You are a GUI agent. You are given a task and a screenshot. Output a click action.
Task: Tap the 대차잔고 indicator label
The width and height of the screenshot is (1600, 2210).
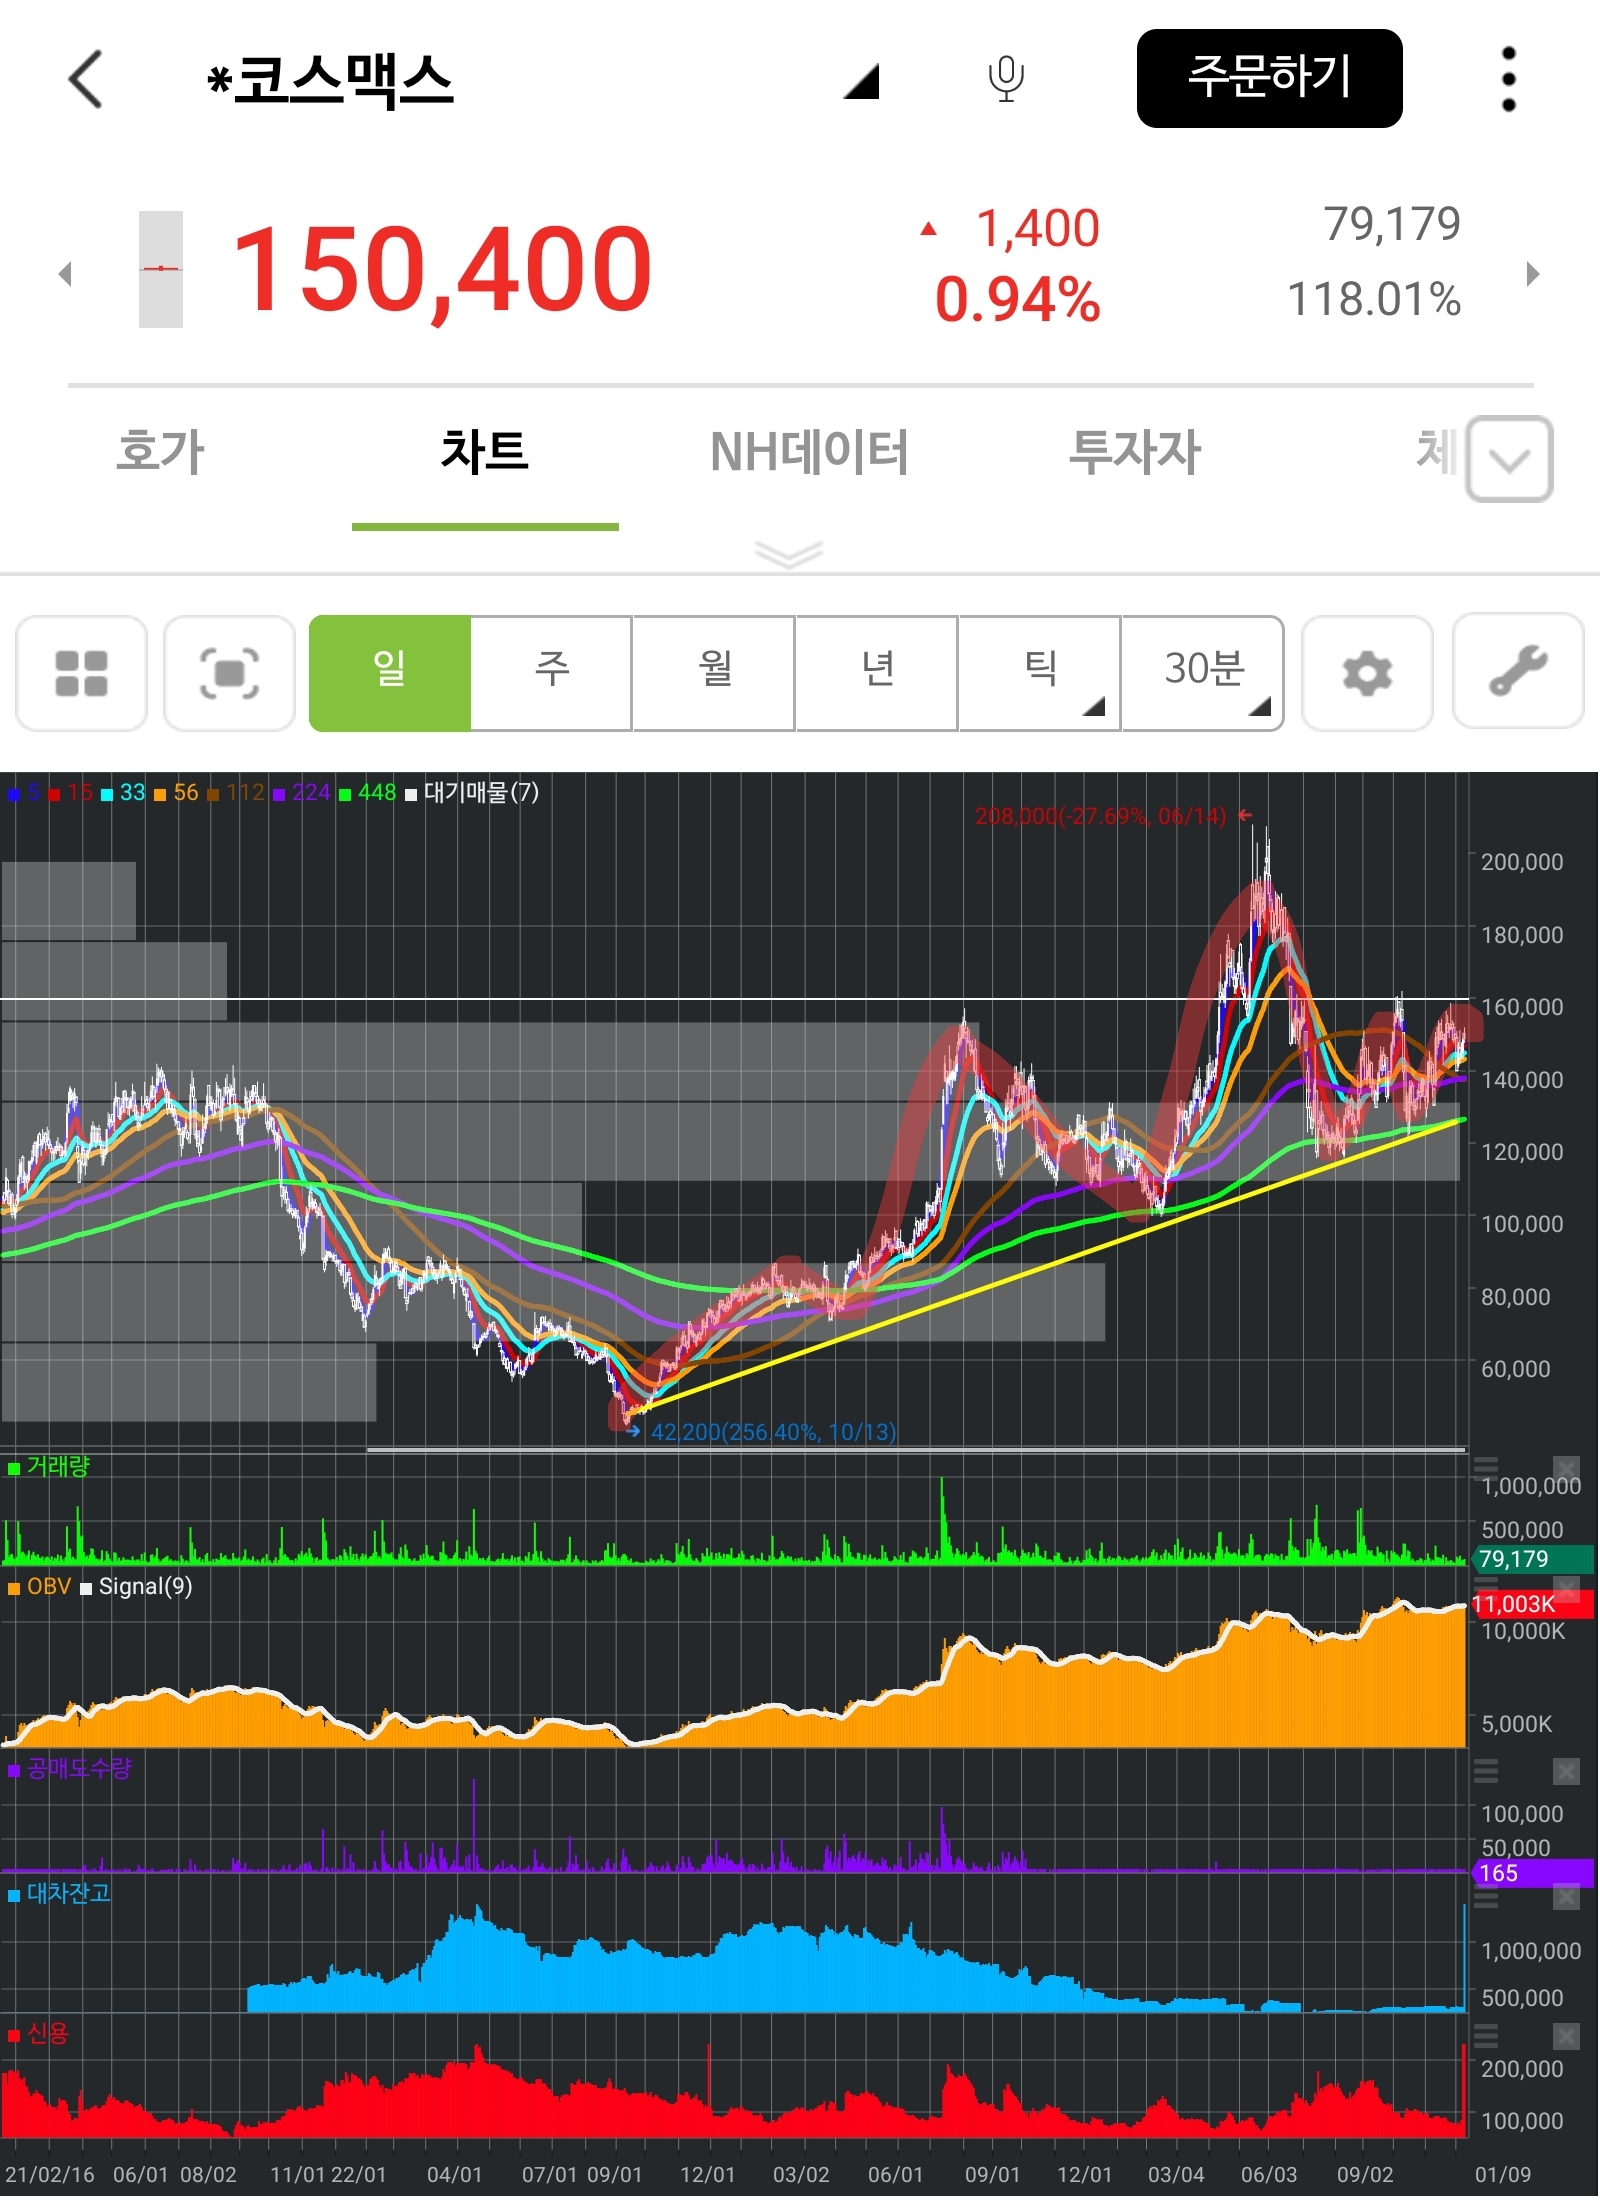(59, 1894)
